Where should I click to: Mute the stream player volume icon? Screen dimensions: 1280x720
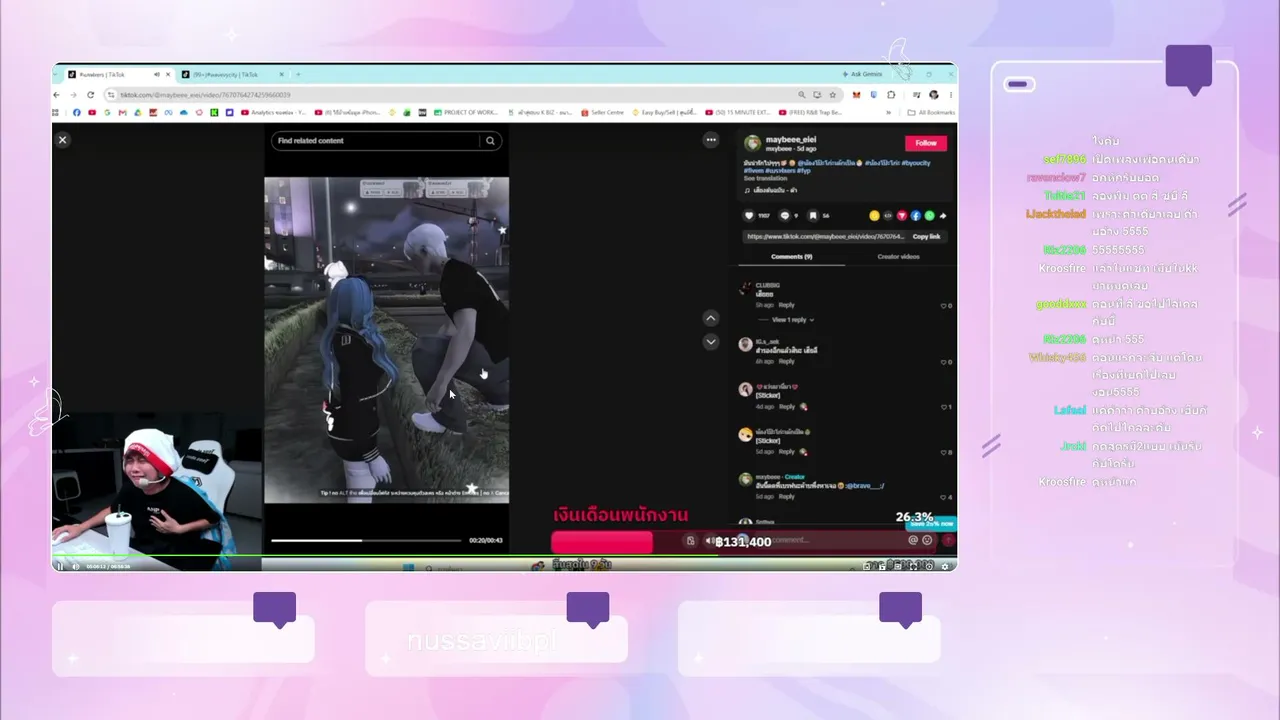coord(76,566)
